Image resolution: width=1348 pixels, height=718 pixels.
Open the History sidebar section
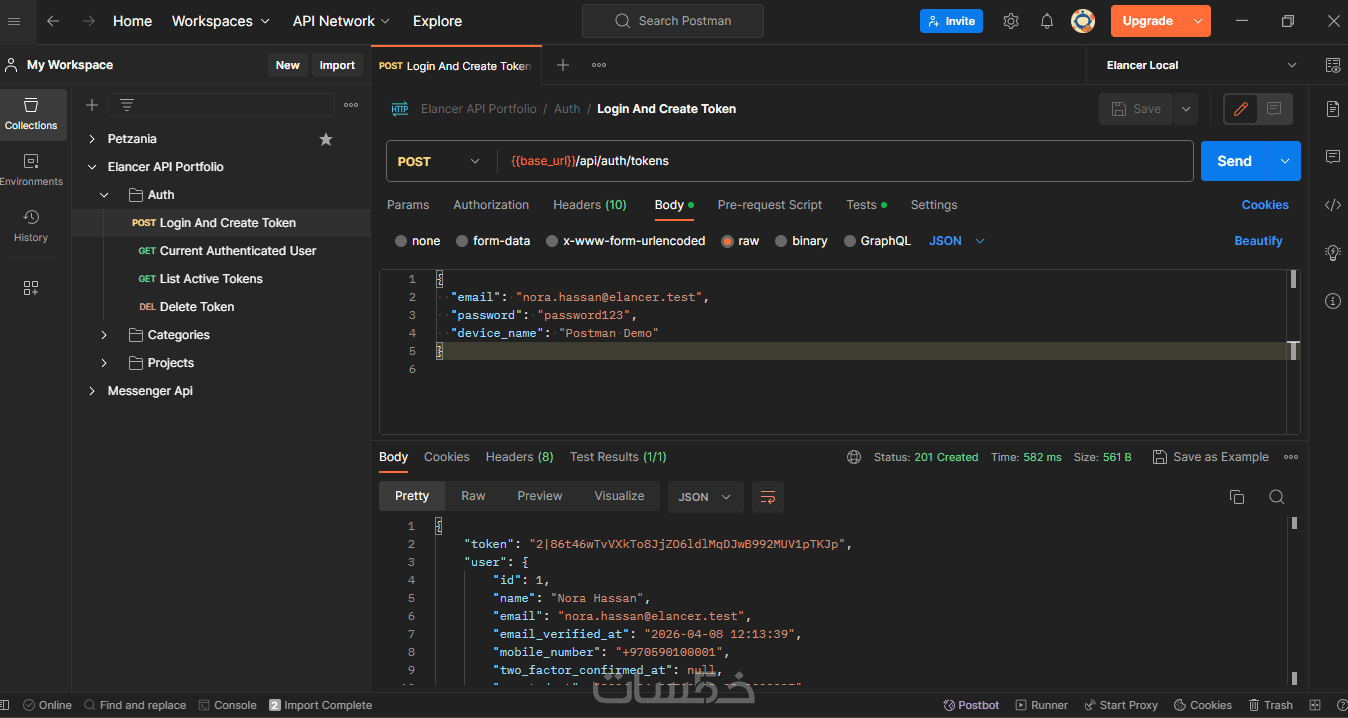(31, 226)
